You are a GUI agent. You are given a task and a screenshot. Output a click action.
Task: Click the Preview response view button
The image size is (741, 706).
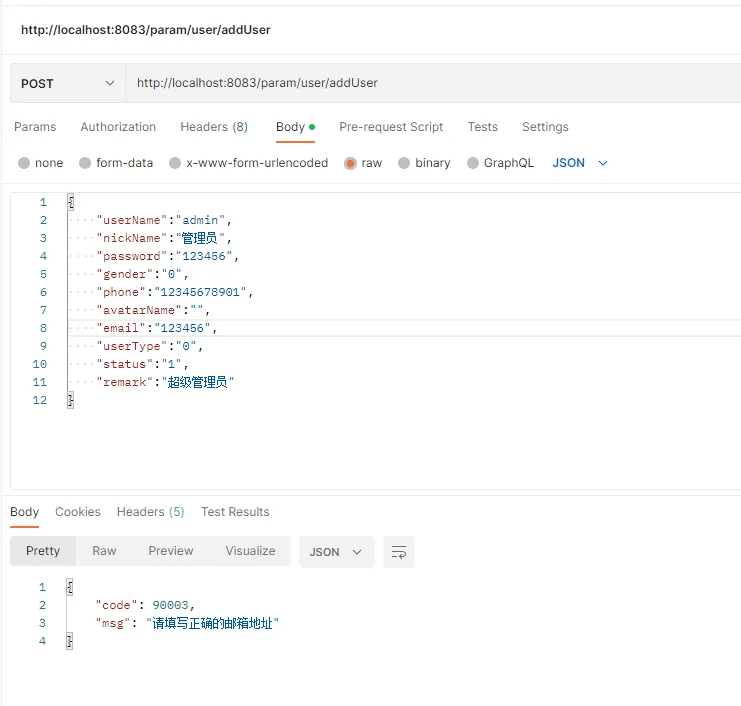[171, 551]
